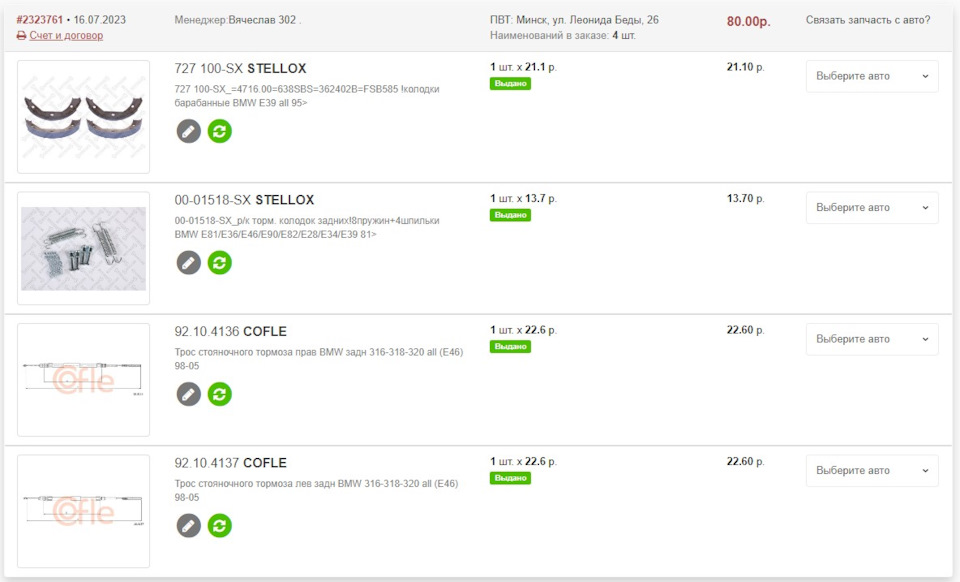Open brake shoes product thumbnail
The height and width of the screenshot is (582, 960).
[x=83, y=117]
